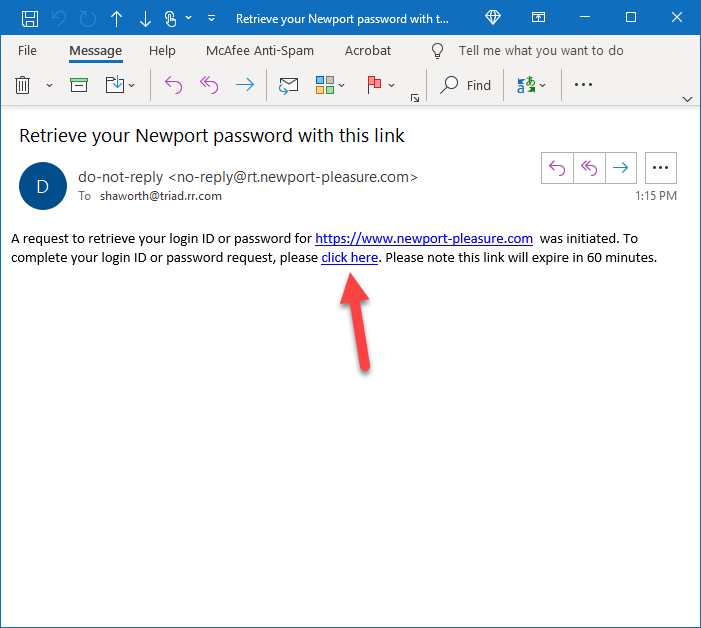Go to Previous Item with up arrow
Image resolution: width=701 pixels, height=628 pixels.
[116, 19]
